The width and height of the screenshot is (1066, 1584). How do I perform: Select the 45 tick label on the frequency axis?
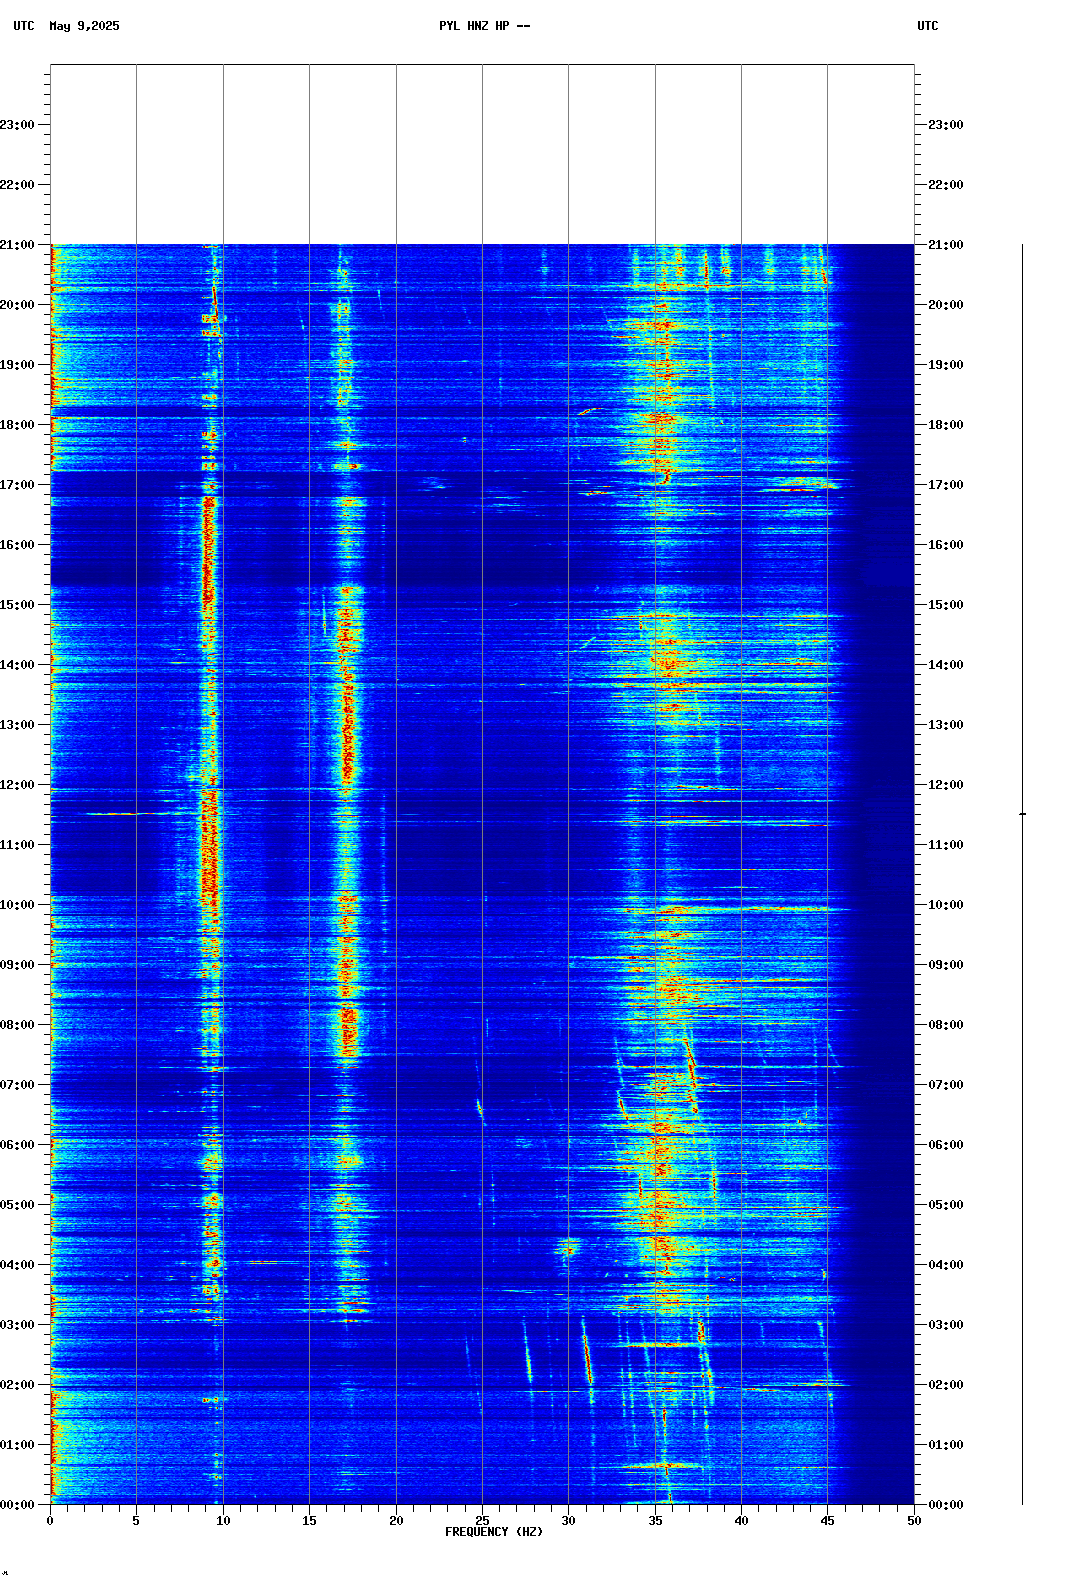[x=827, y=1521]
